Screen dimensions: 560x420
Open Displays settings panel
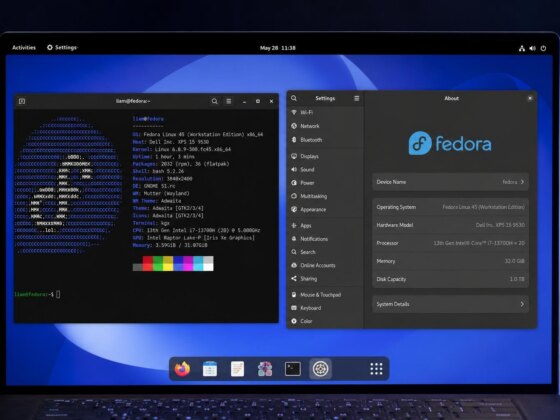[325, 156]
